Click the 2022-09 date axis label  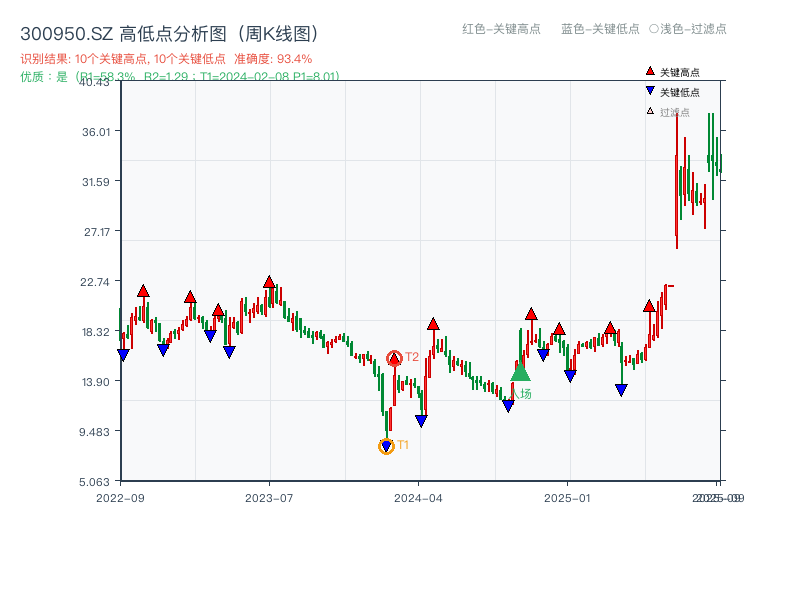(x=120, y=498)
